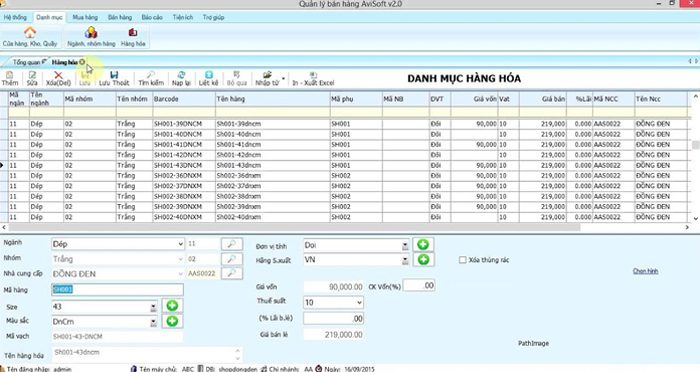
Task: Sort by Tên hàng column header
Action: click(x=272, y=99)
